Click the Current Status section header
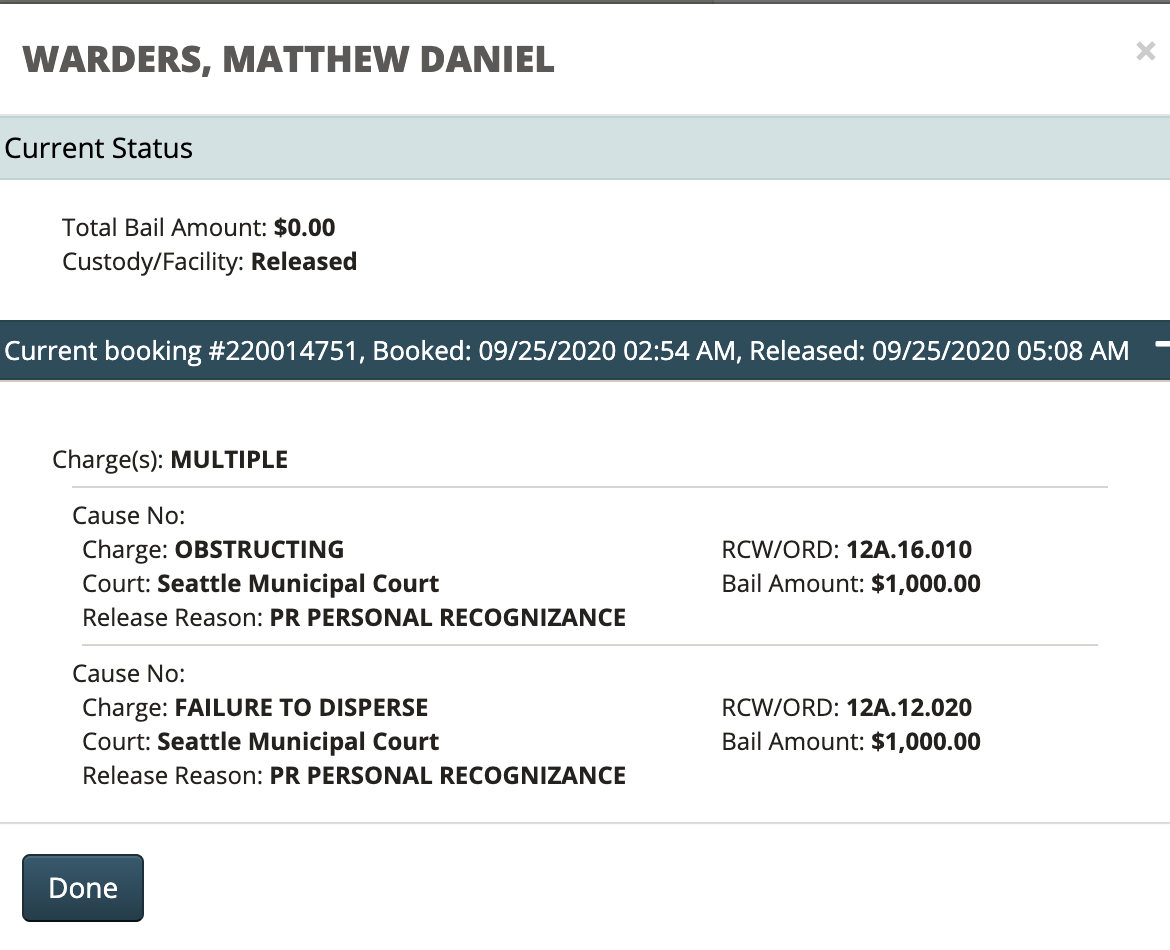 99,149
